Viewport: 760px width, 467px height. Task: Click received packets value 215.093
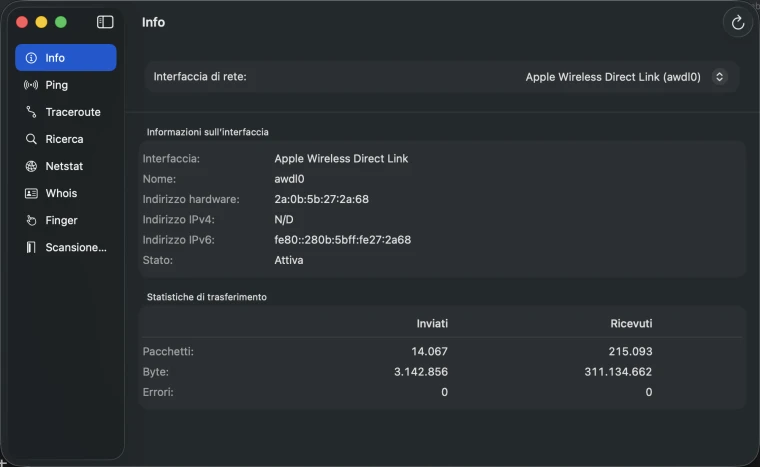click(x=630, y=351)
